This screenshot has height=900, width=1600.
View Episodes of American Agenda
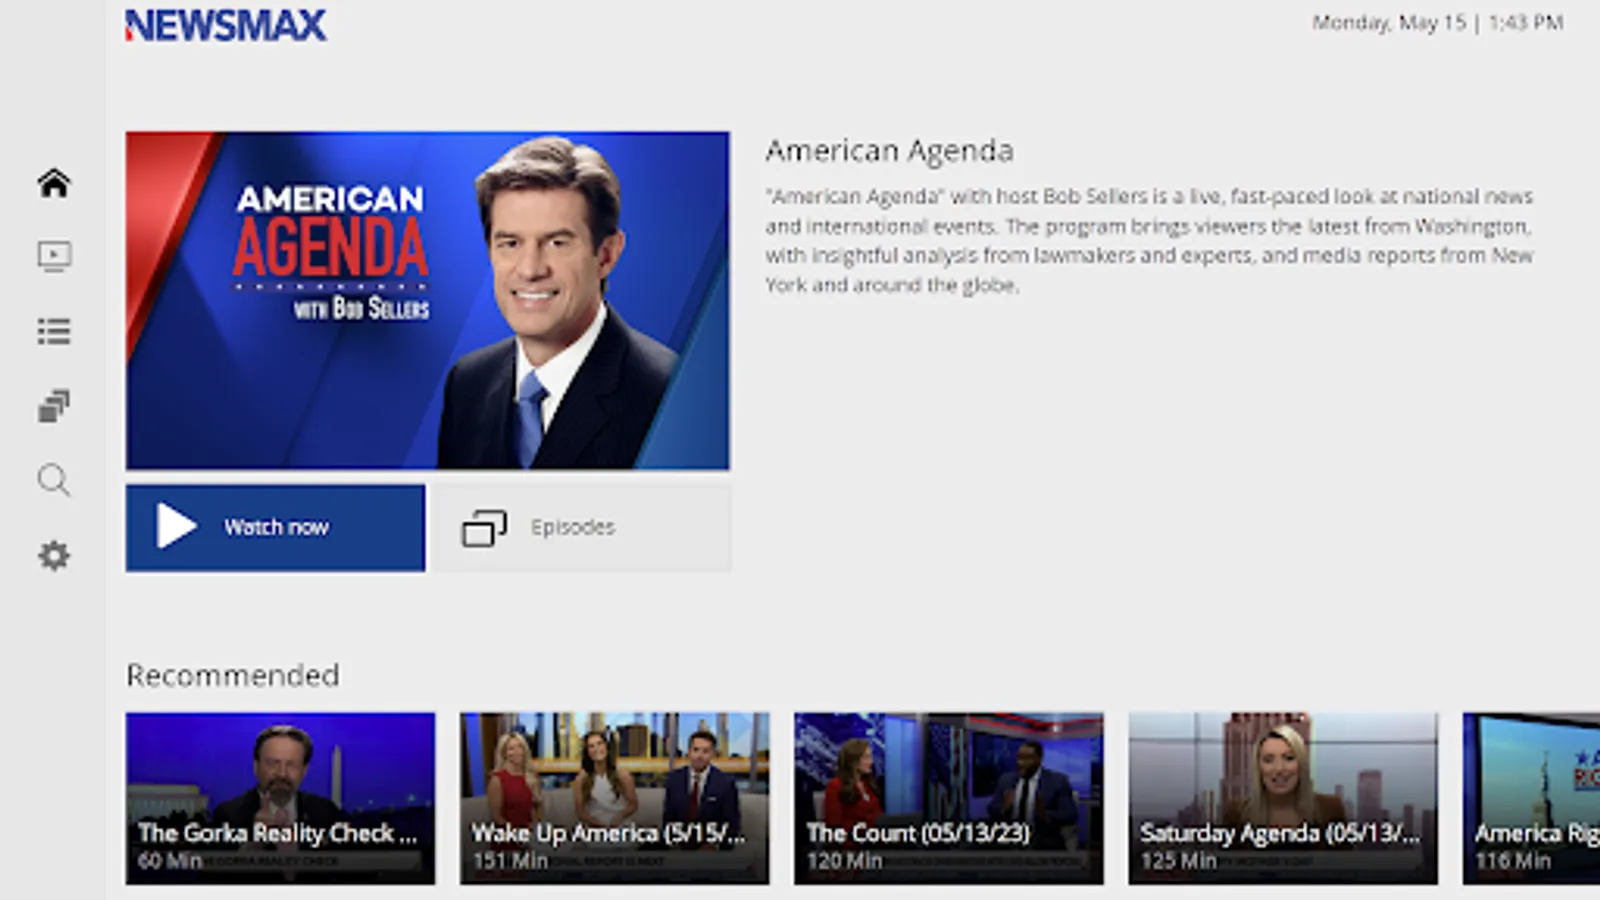tap(582, 528)
